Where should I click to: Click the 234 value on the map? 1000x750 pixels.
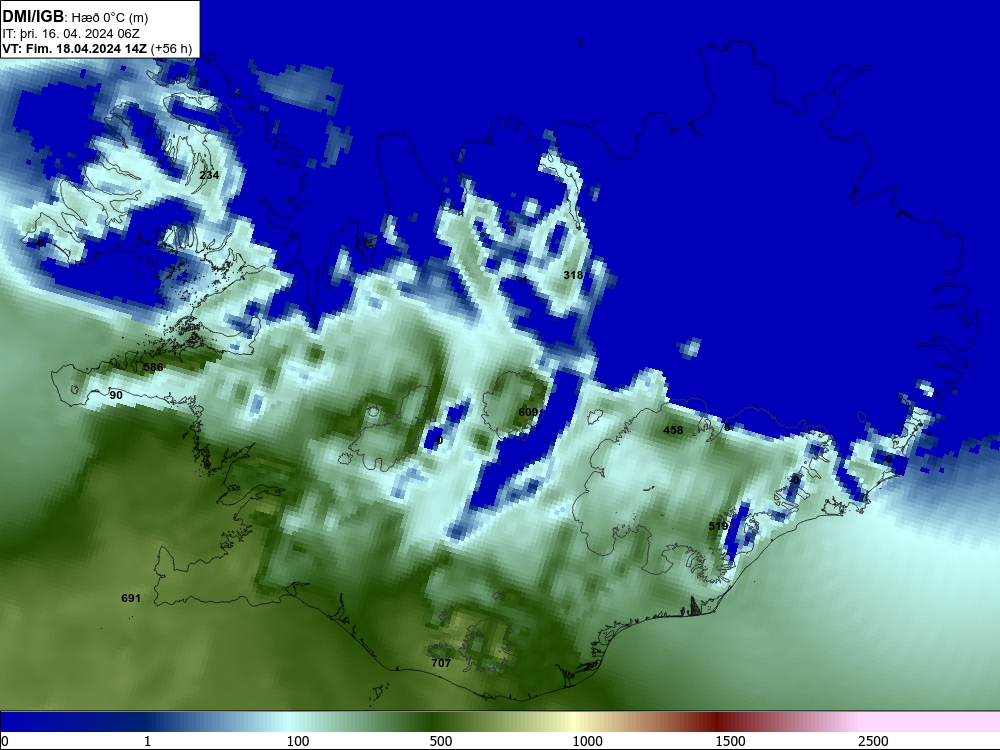[x=209, y=175]
